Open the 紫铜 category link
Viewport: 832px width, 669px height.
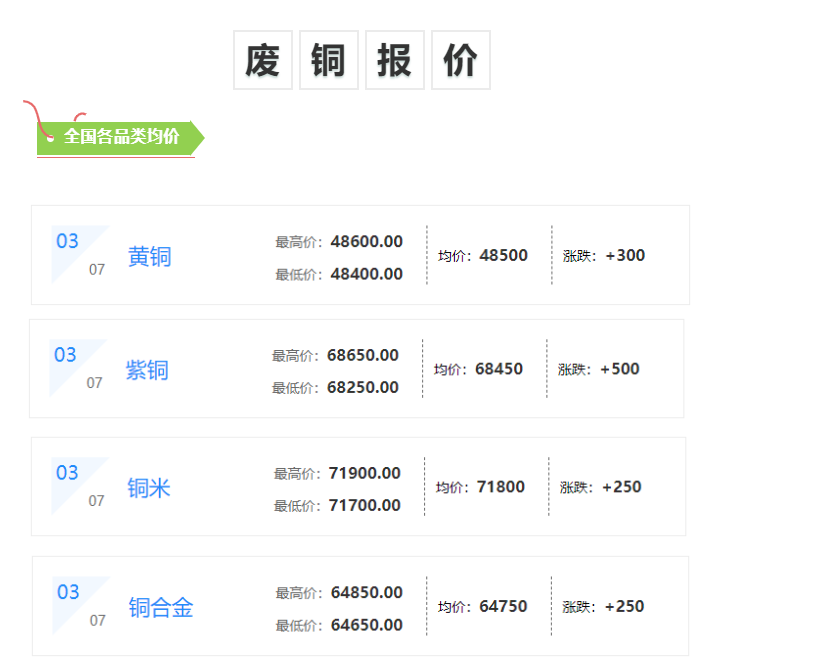tap(146, 371)
